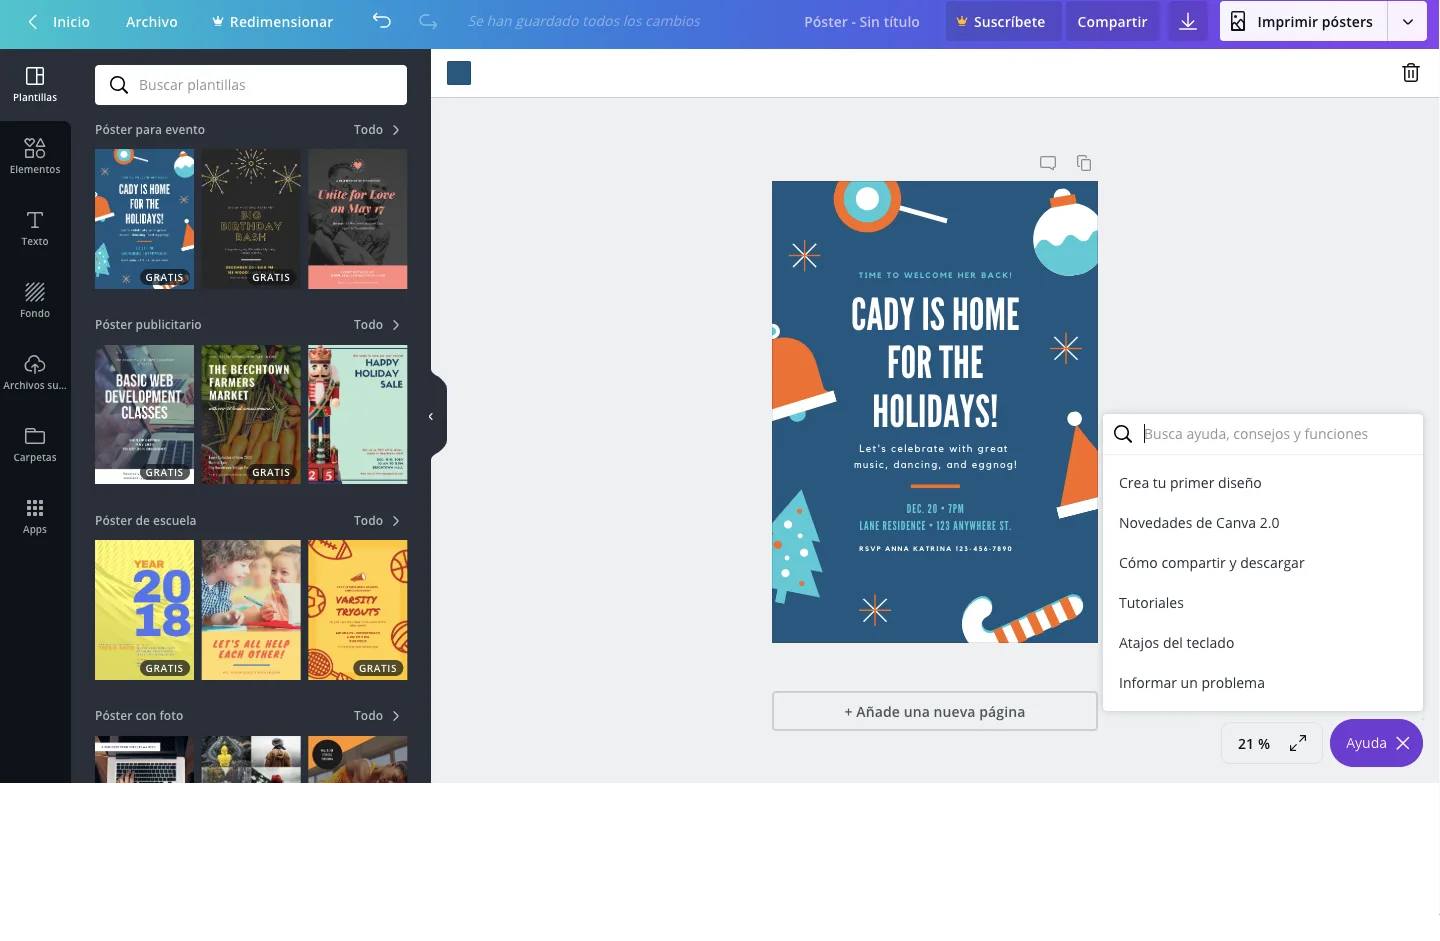Expand the dropdown next to Imprimir pósters
The width and height of the screenshot is (1440, 941).
click(1407, 21)
